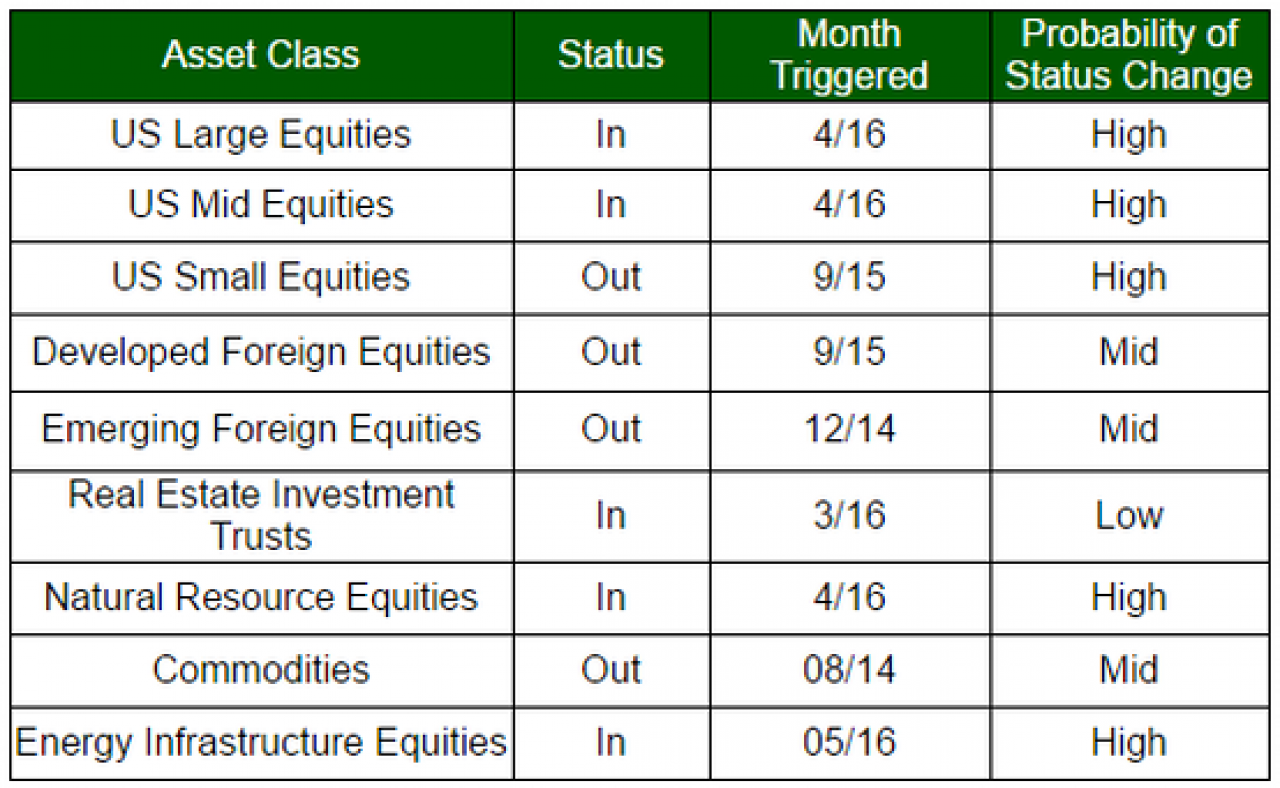Select the Probability of Status Change header
This screenshot has height=788, width=1280.
1129,55
